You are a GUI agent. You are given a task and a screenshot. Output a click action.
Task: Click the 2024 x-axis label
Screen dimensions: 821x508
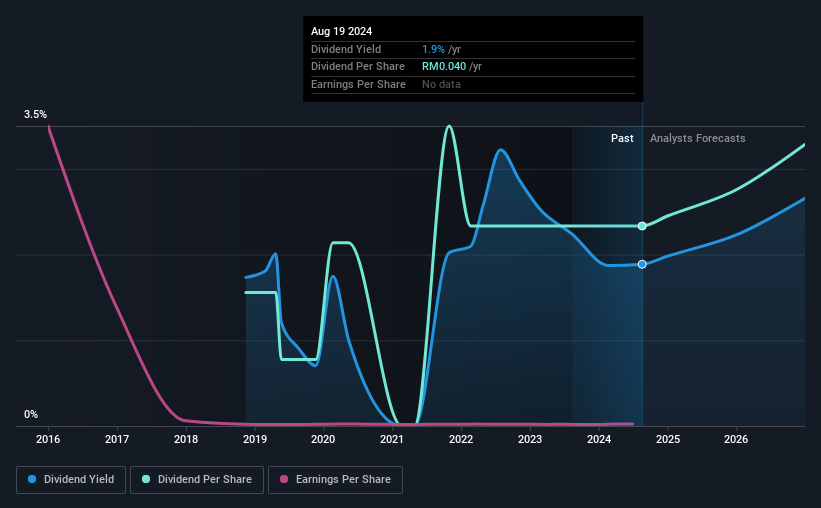[599, 439]
